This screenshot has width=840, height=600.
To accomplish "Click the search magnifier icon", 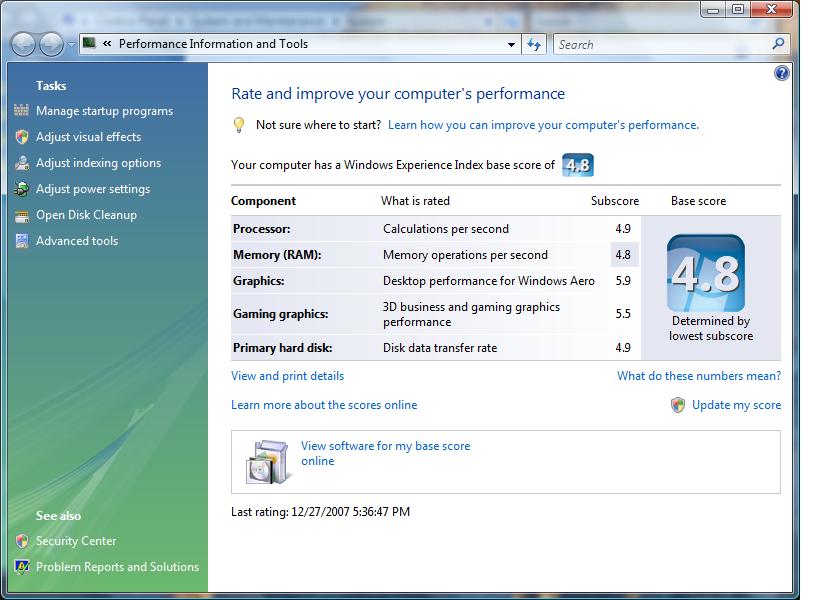I will (778, 44).
